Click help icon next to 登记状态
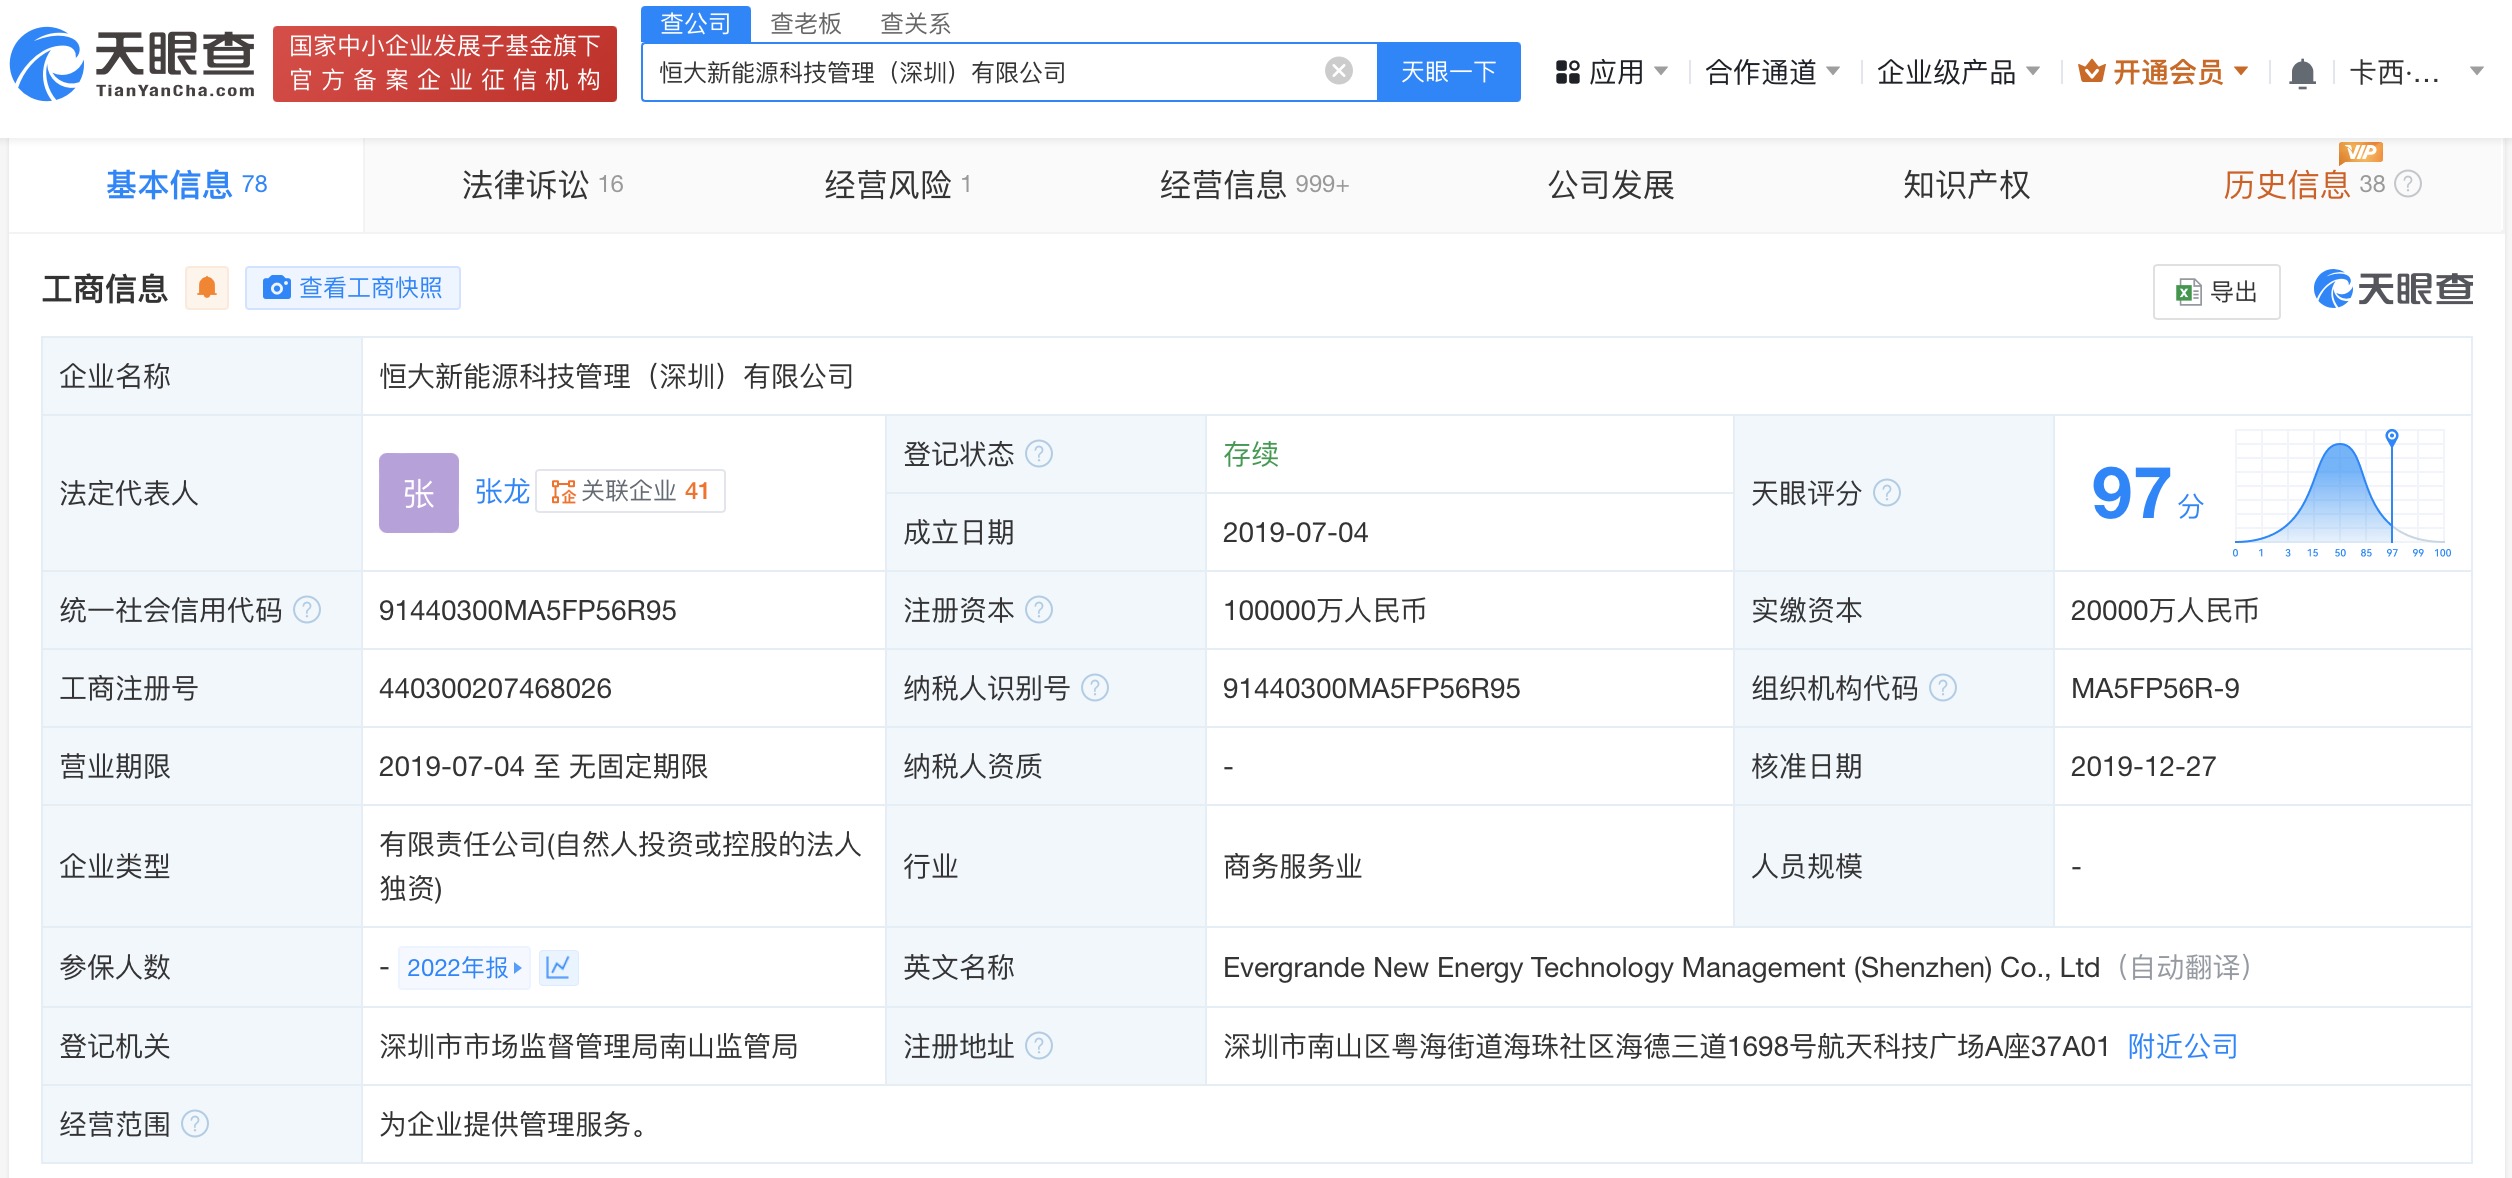Screen dimensions: 2512x1178 click(x=1039, y=454)
